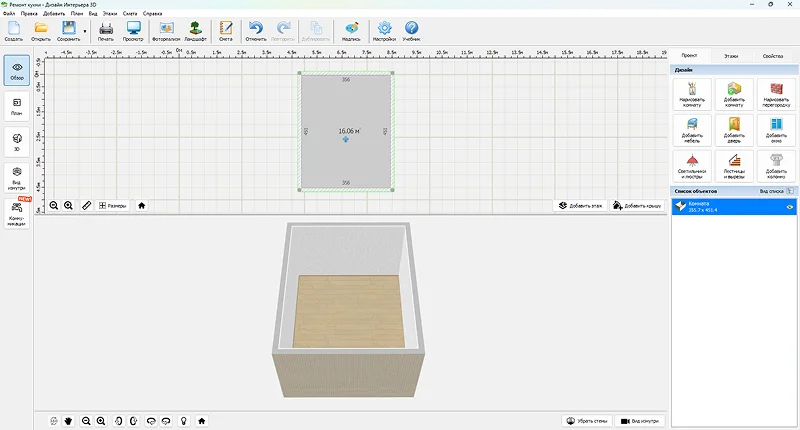Zoom in on the 2D plan toolbar
Screen dimensions: 800x430
pyautogui.click(x=68, y=206)
